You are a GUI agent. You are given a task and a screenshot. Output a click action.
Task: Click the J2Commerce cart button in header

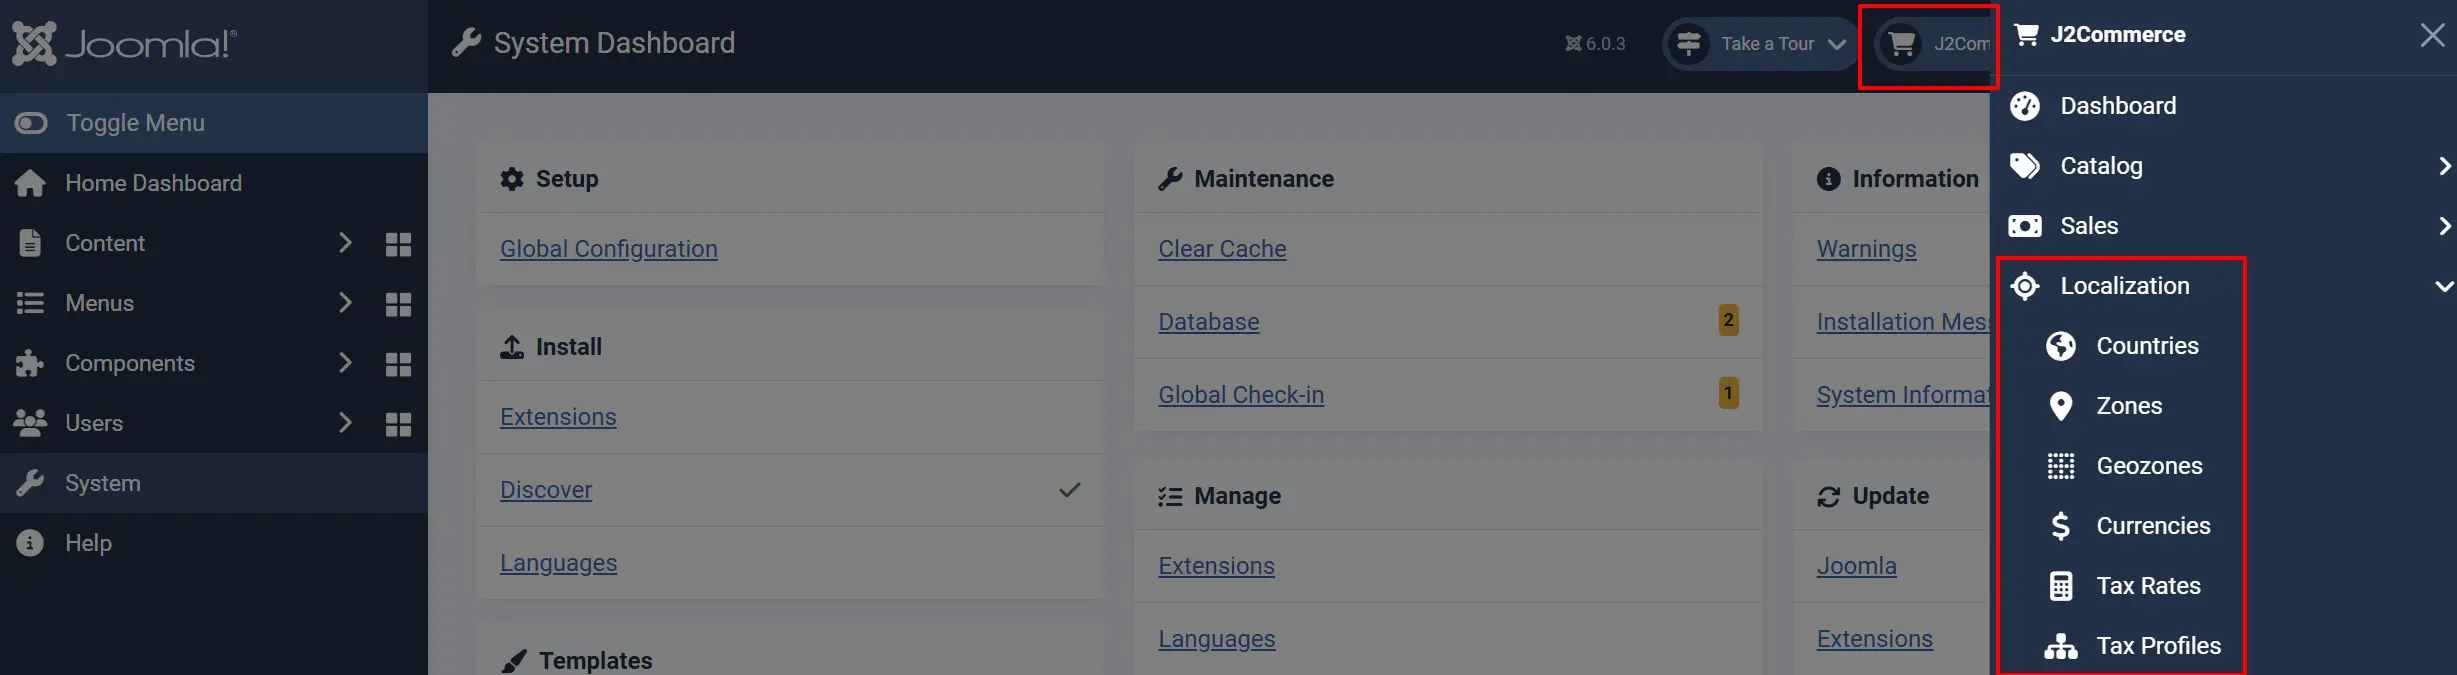point(1932,44)
